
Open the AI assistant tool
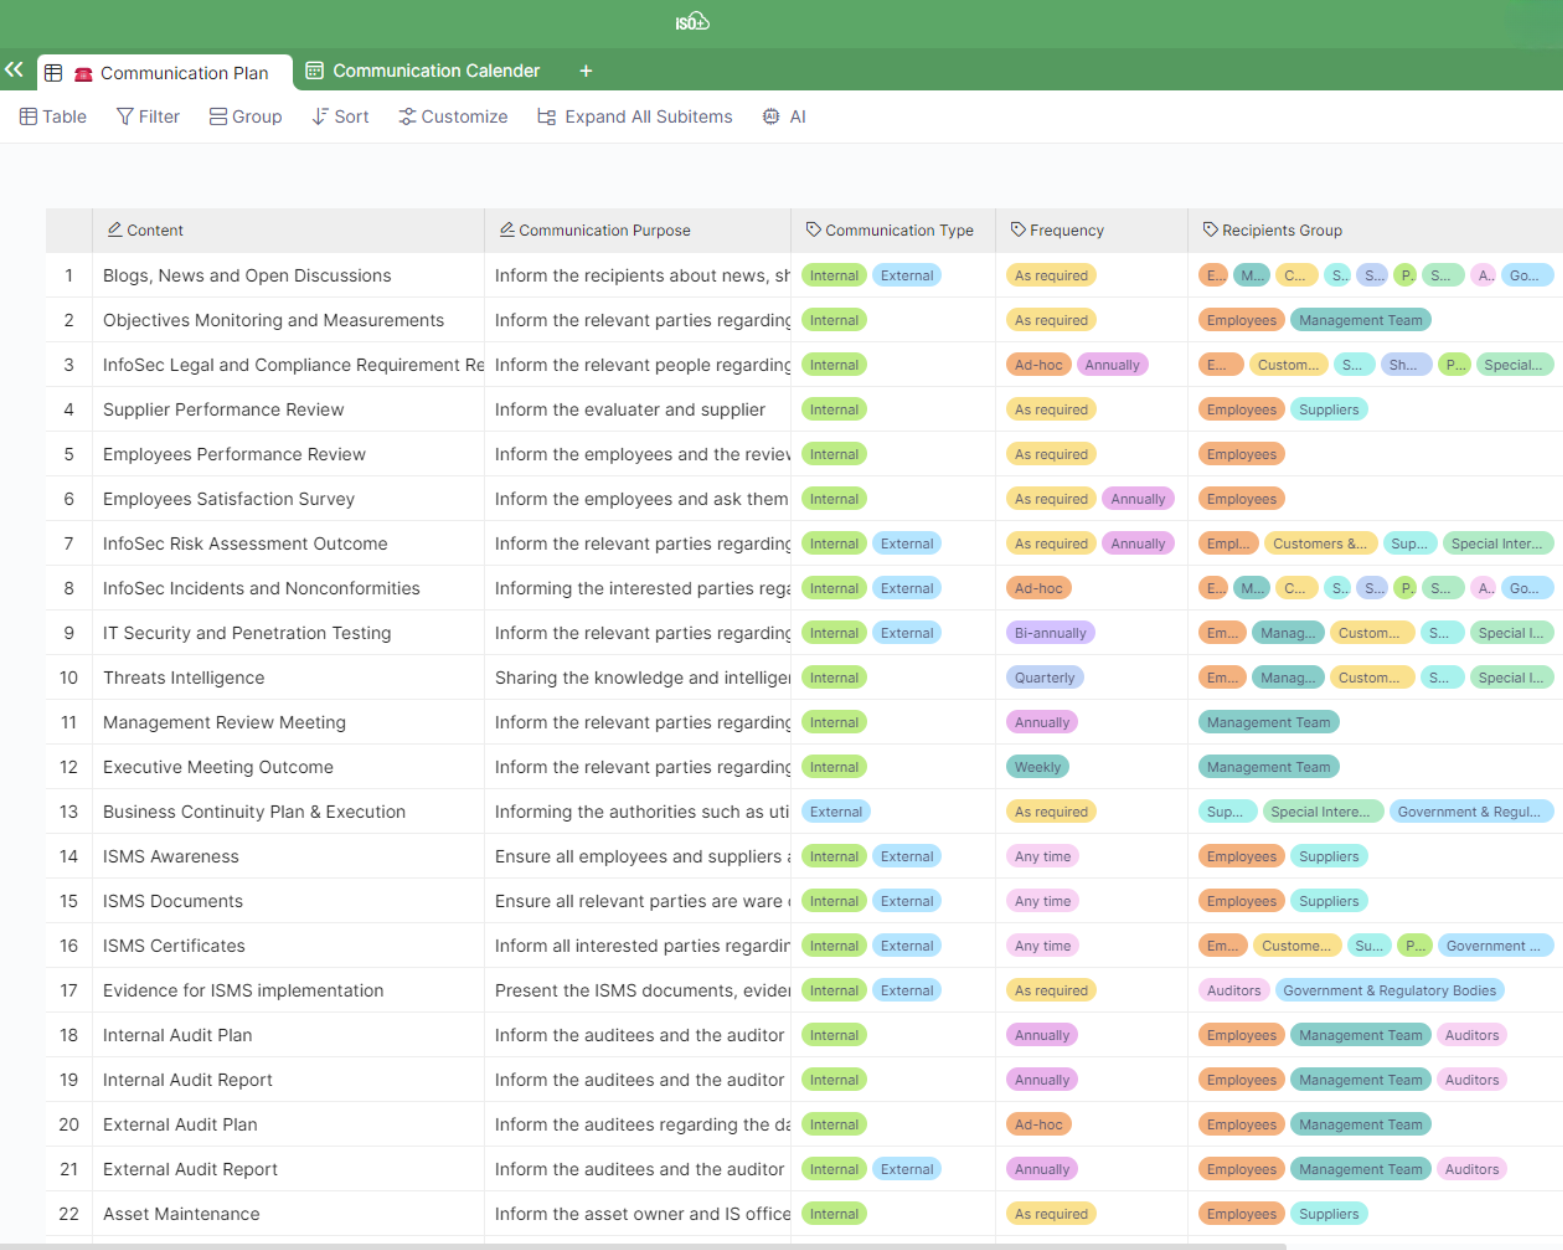click(x=784, y=117)
